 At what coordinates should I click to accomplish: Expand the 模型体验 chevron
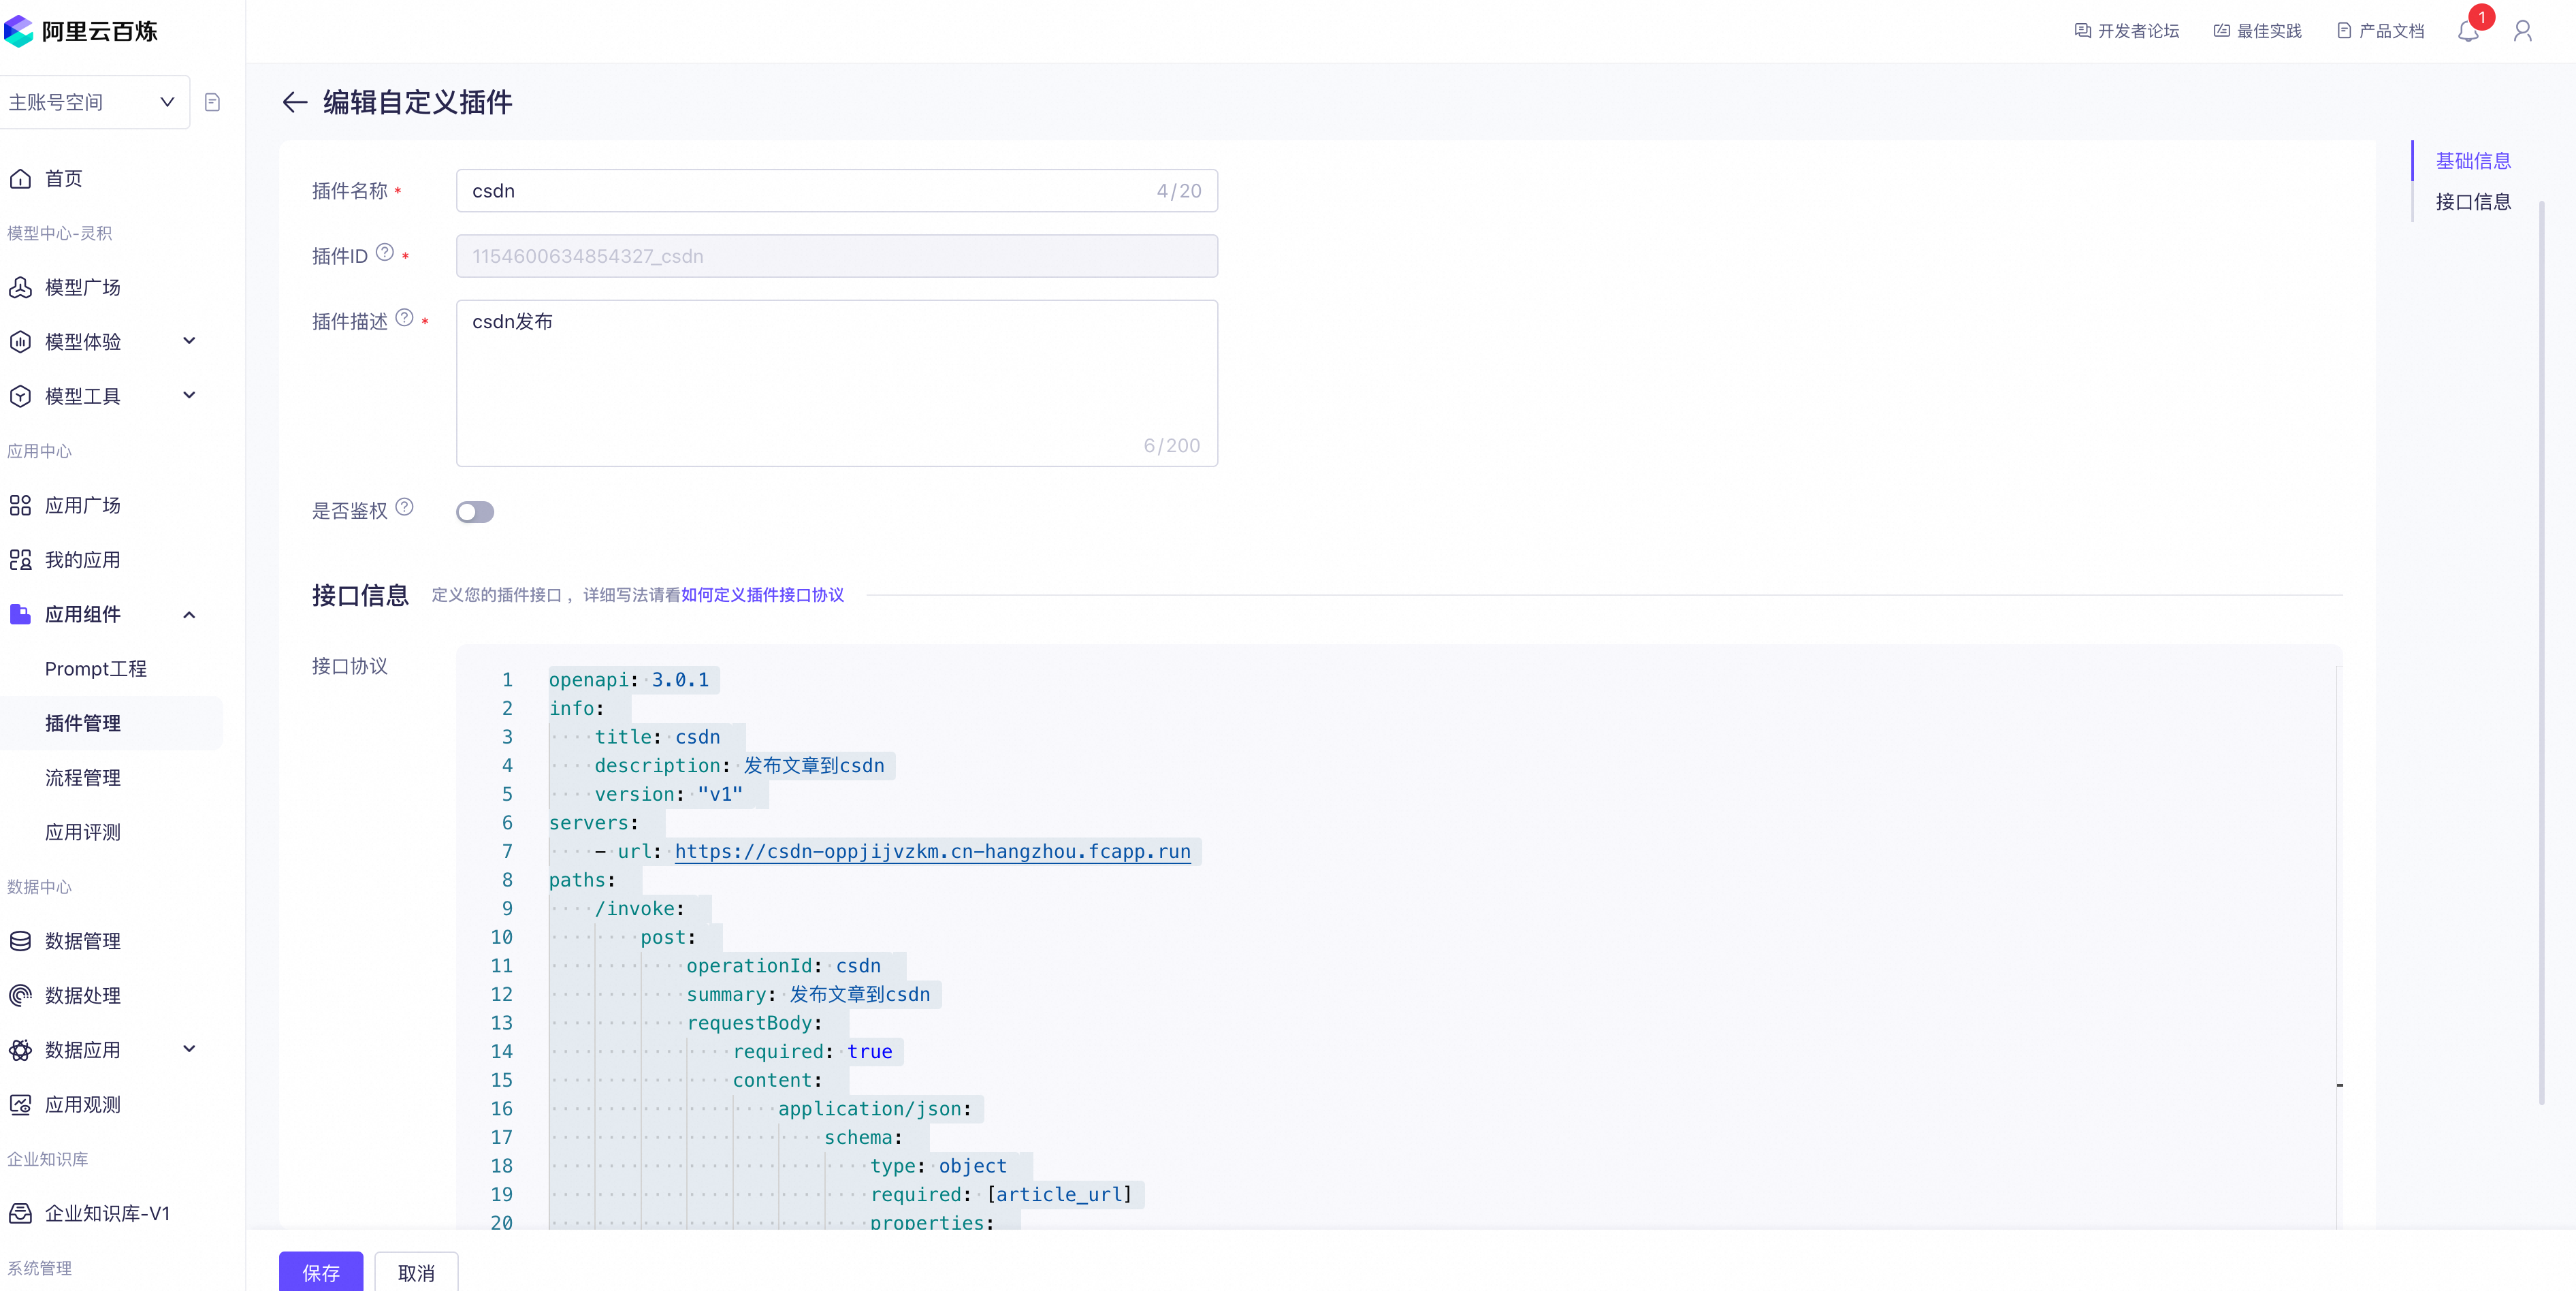189,342
